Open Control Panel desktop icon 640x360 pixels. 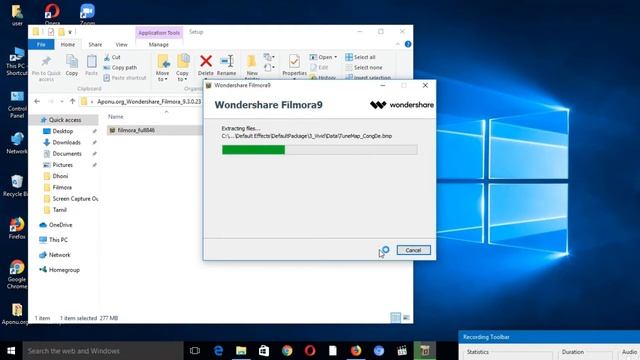(17, 104)
